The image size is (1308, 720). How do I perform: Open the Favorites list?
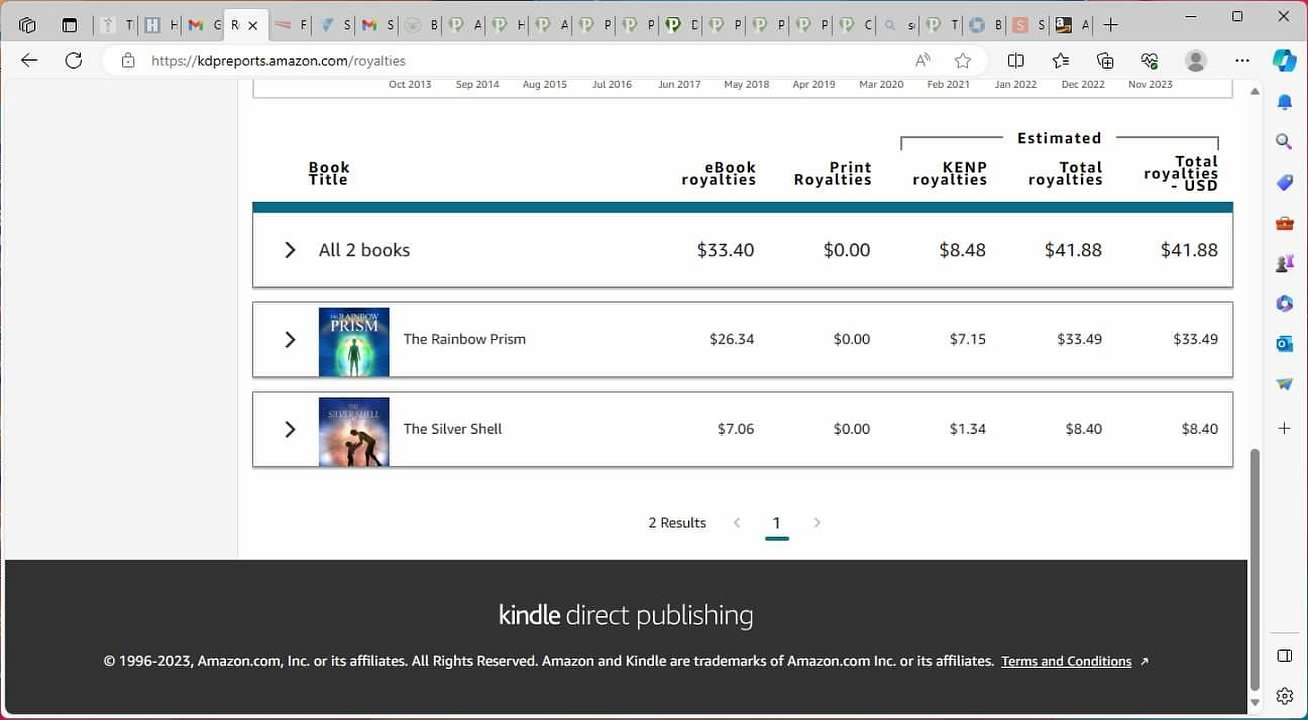1061,61
